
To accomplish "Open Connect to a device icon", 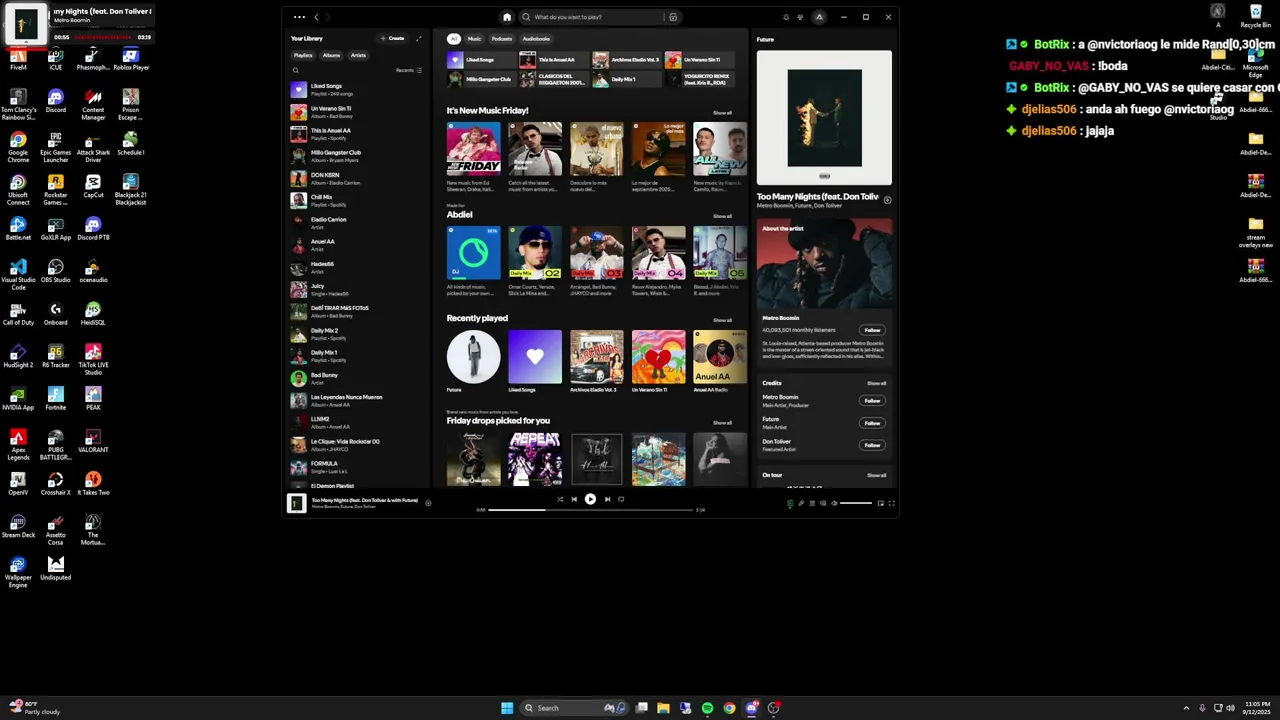I will [823, 503].
